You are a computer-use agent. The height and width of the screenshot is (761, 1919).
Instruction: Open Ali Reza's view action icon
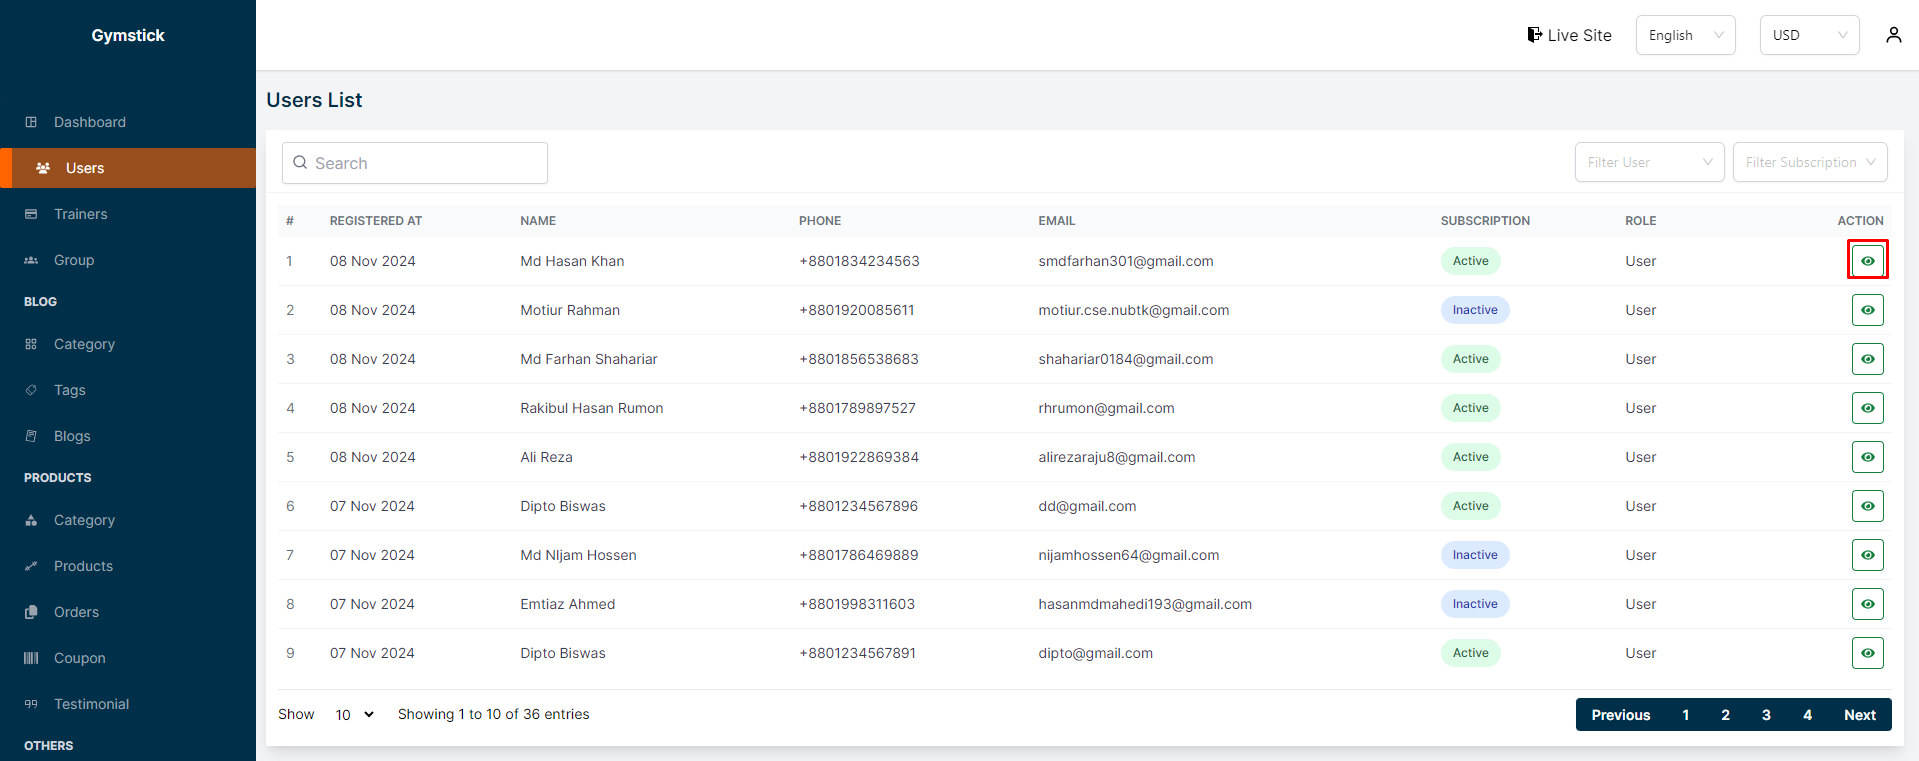tap(1867, 457)
